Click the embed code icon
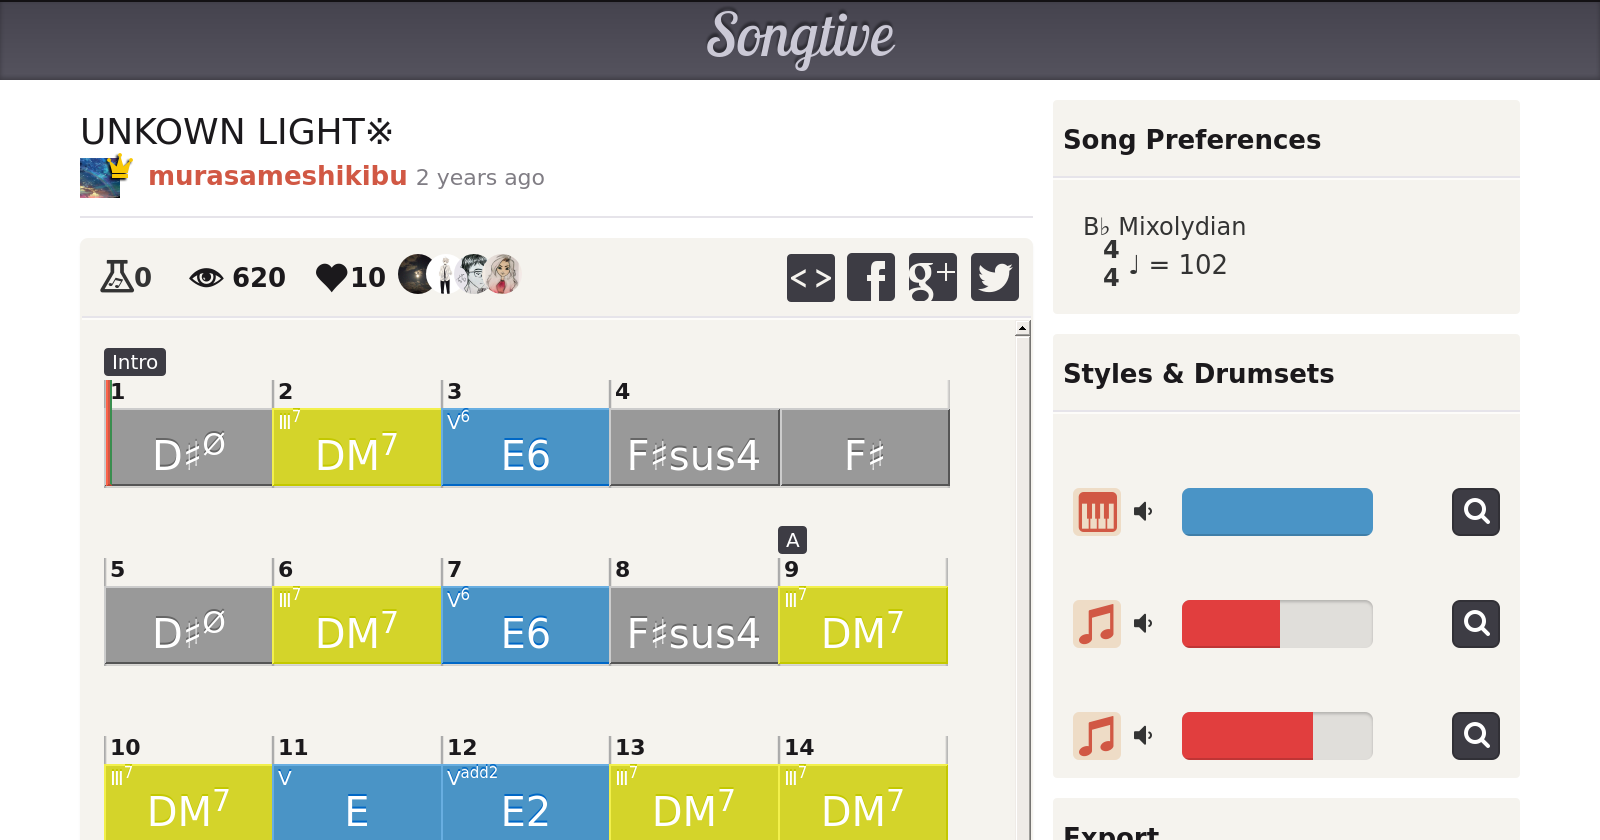This screenshot has height=840, width=1600. pos(810,277)
